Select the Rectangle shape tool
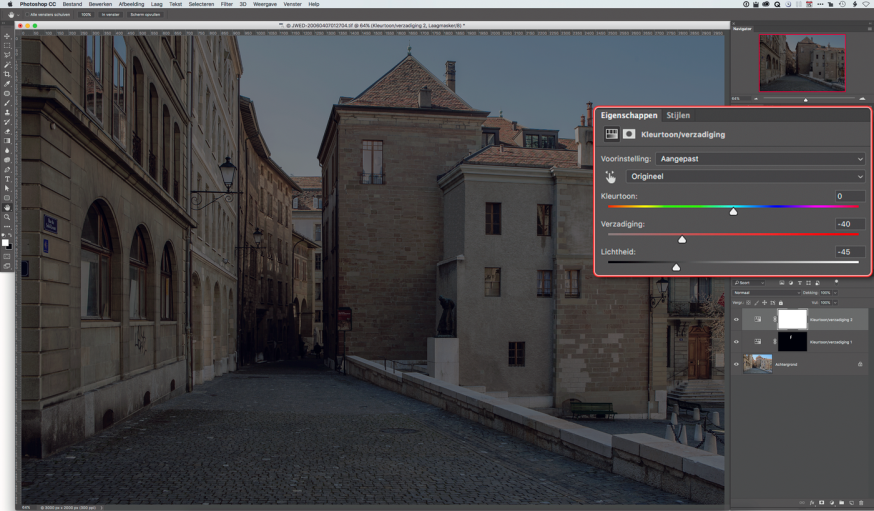 tap(7, 197)
